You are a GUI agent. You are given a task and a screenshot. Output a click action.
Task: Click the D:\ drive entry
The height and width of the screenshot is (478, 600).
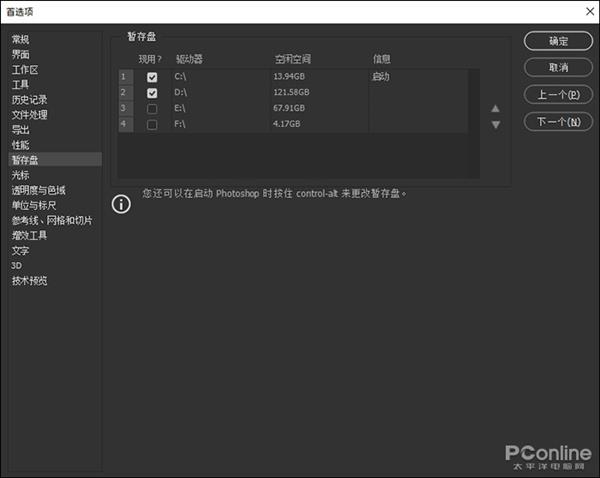point(180,92)
